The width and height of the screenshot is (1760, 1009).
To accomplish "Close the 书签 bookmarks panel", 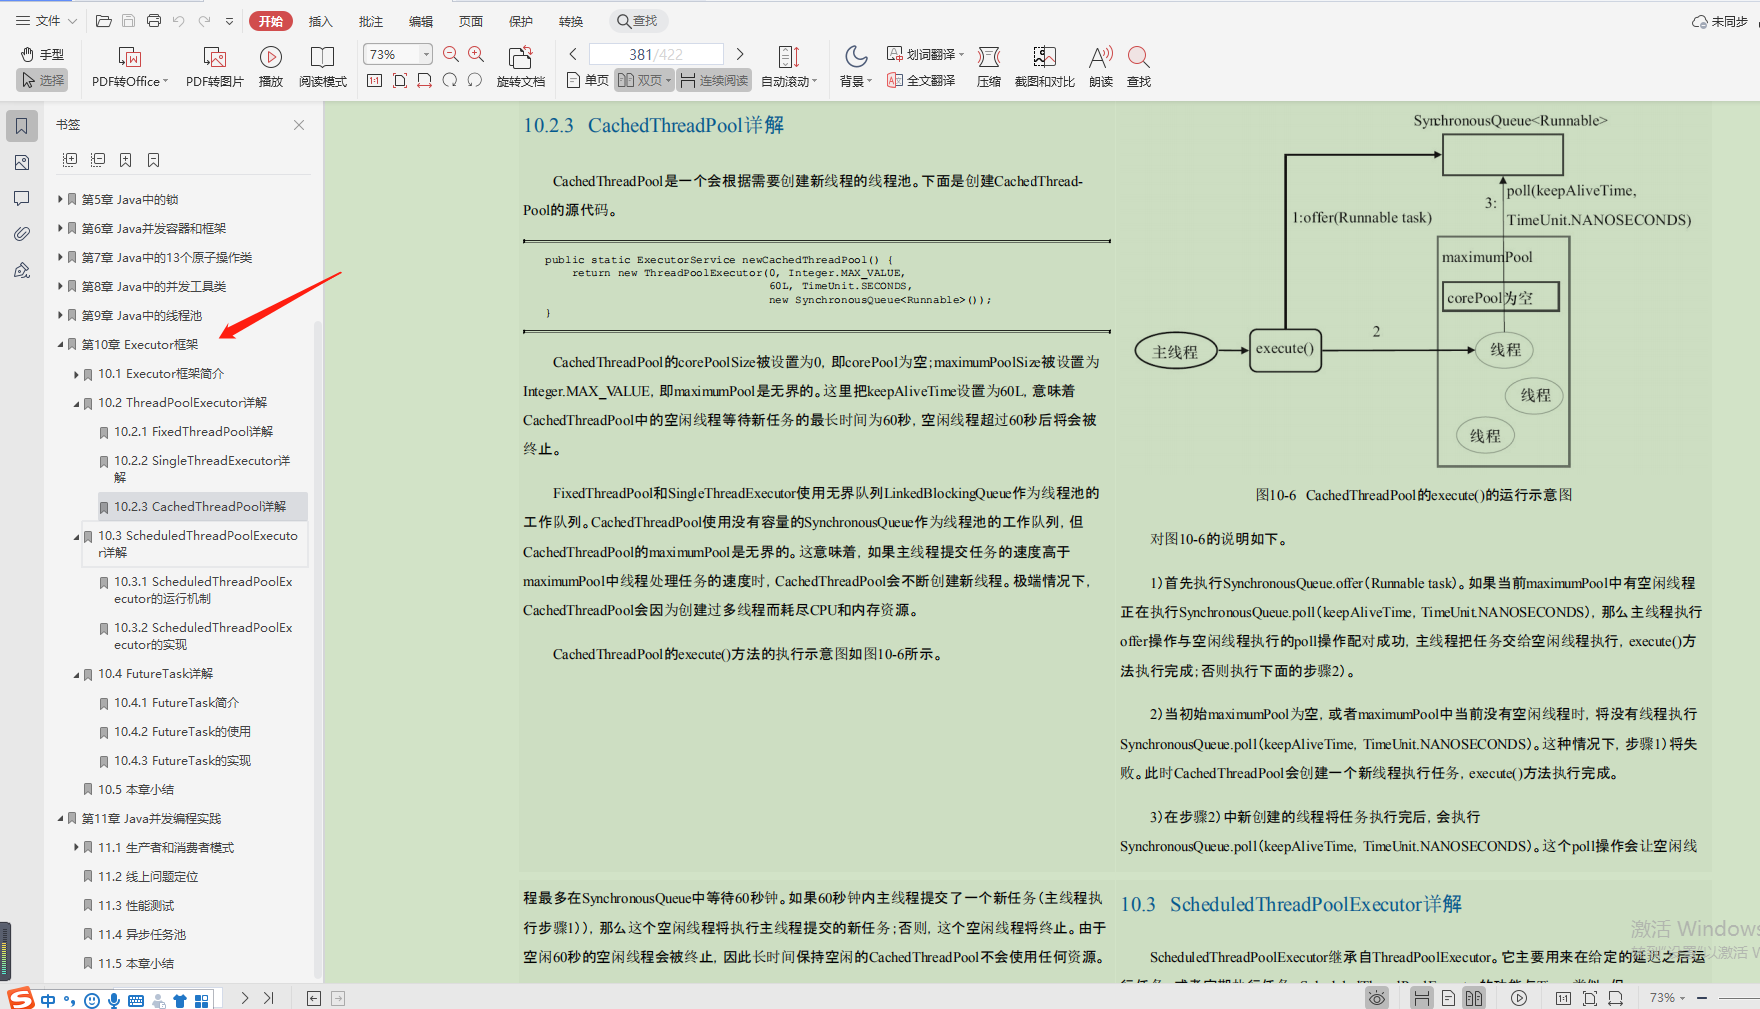I will point(299,125).
